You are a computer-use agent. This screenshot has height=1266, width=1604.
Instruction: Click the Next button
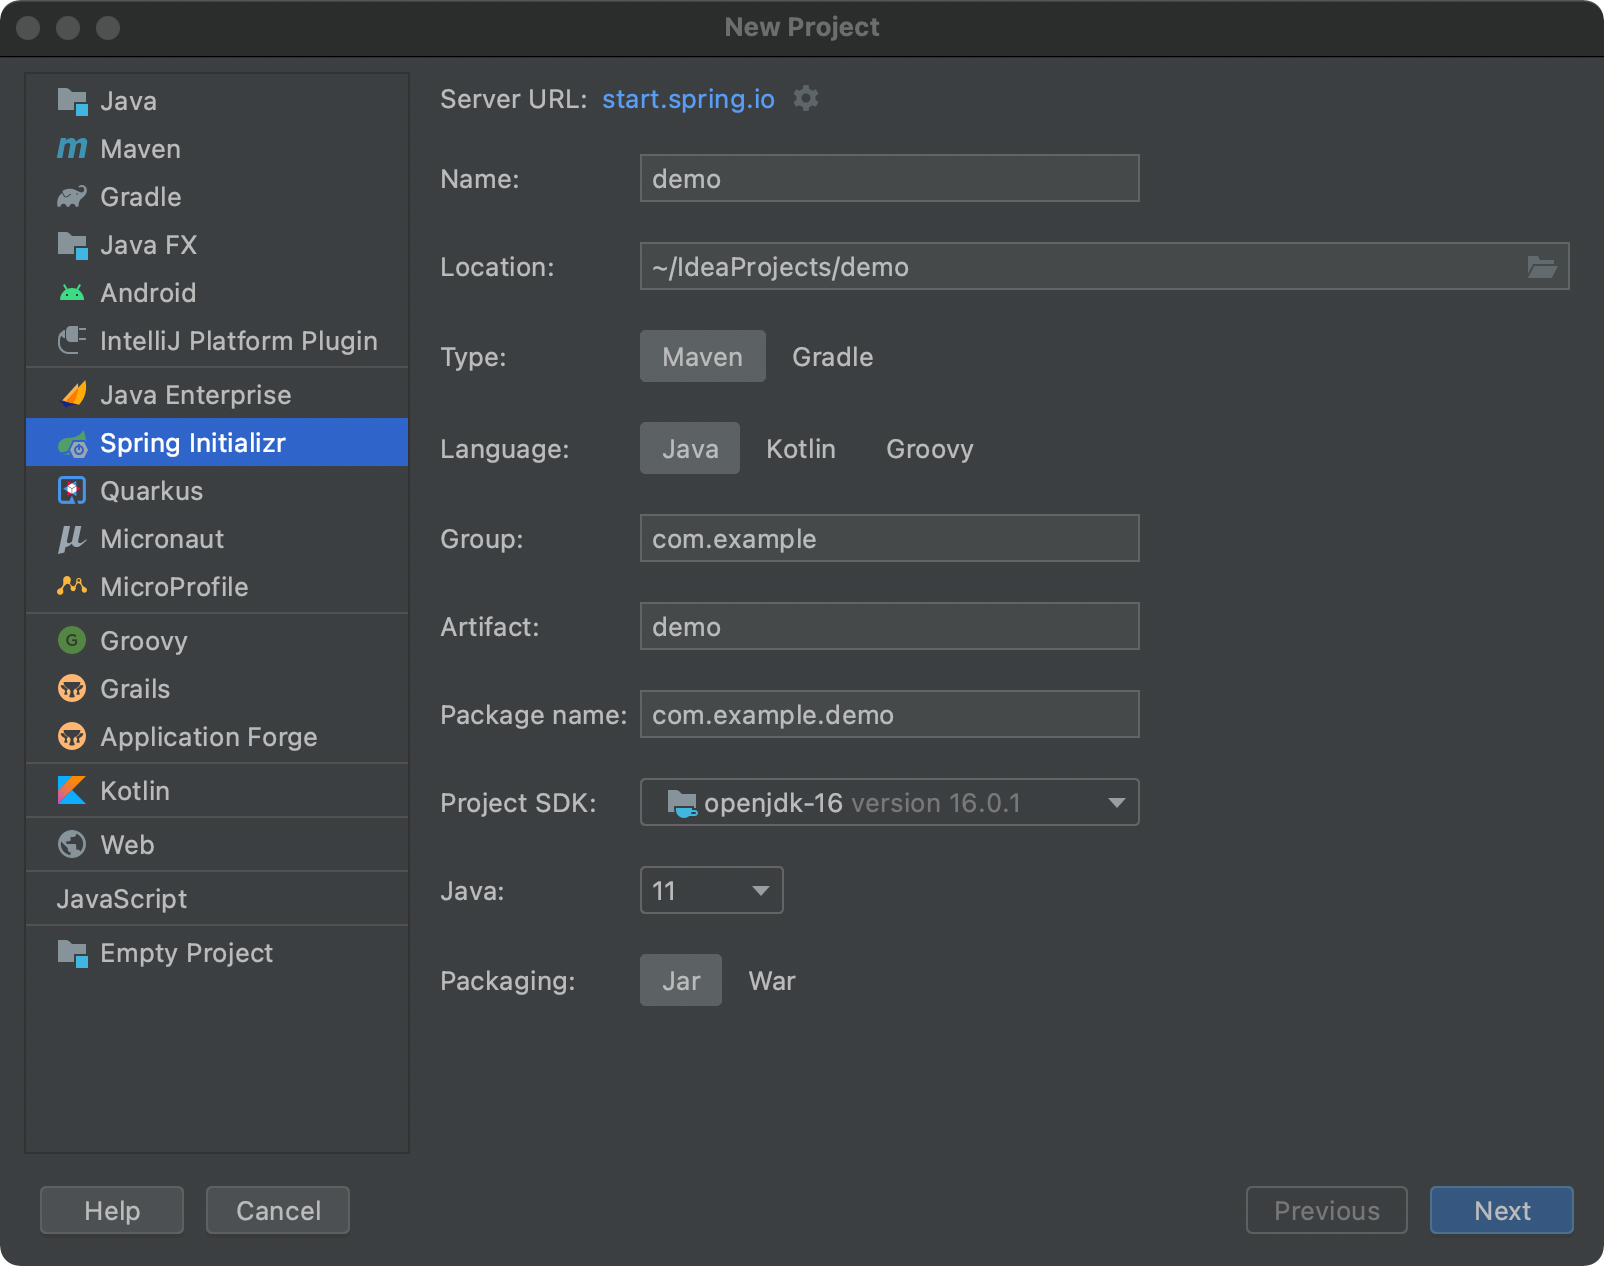coord(1502,1210)
